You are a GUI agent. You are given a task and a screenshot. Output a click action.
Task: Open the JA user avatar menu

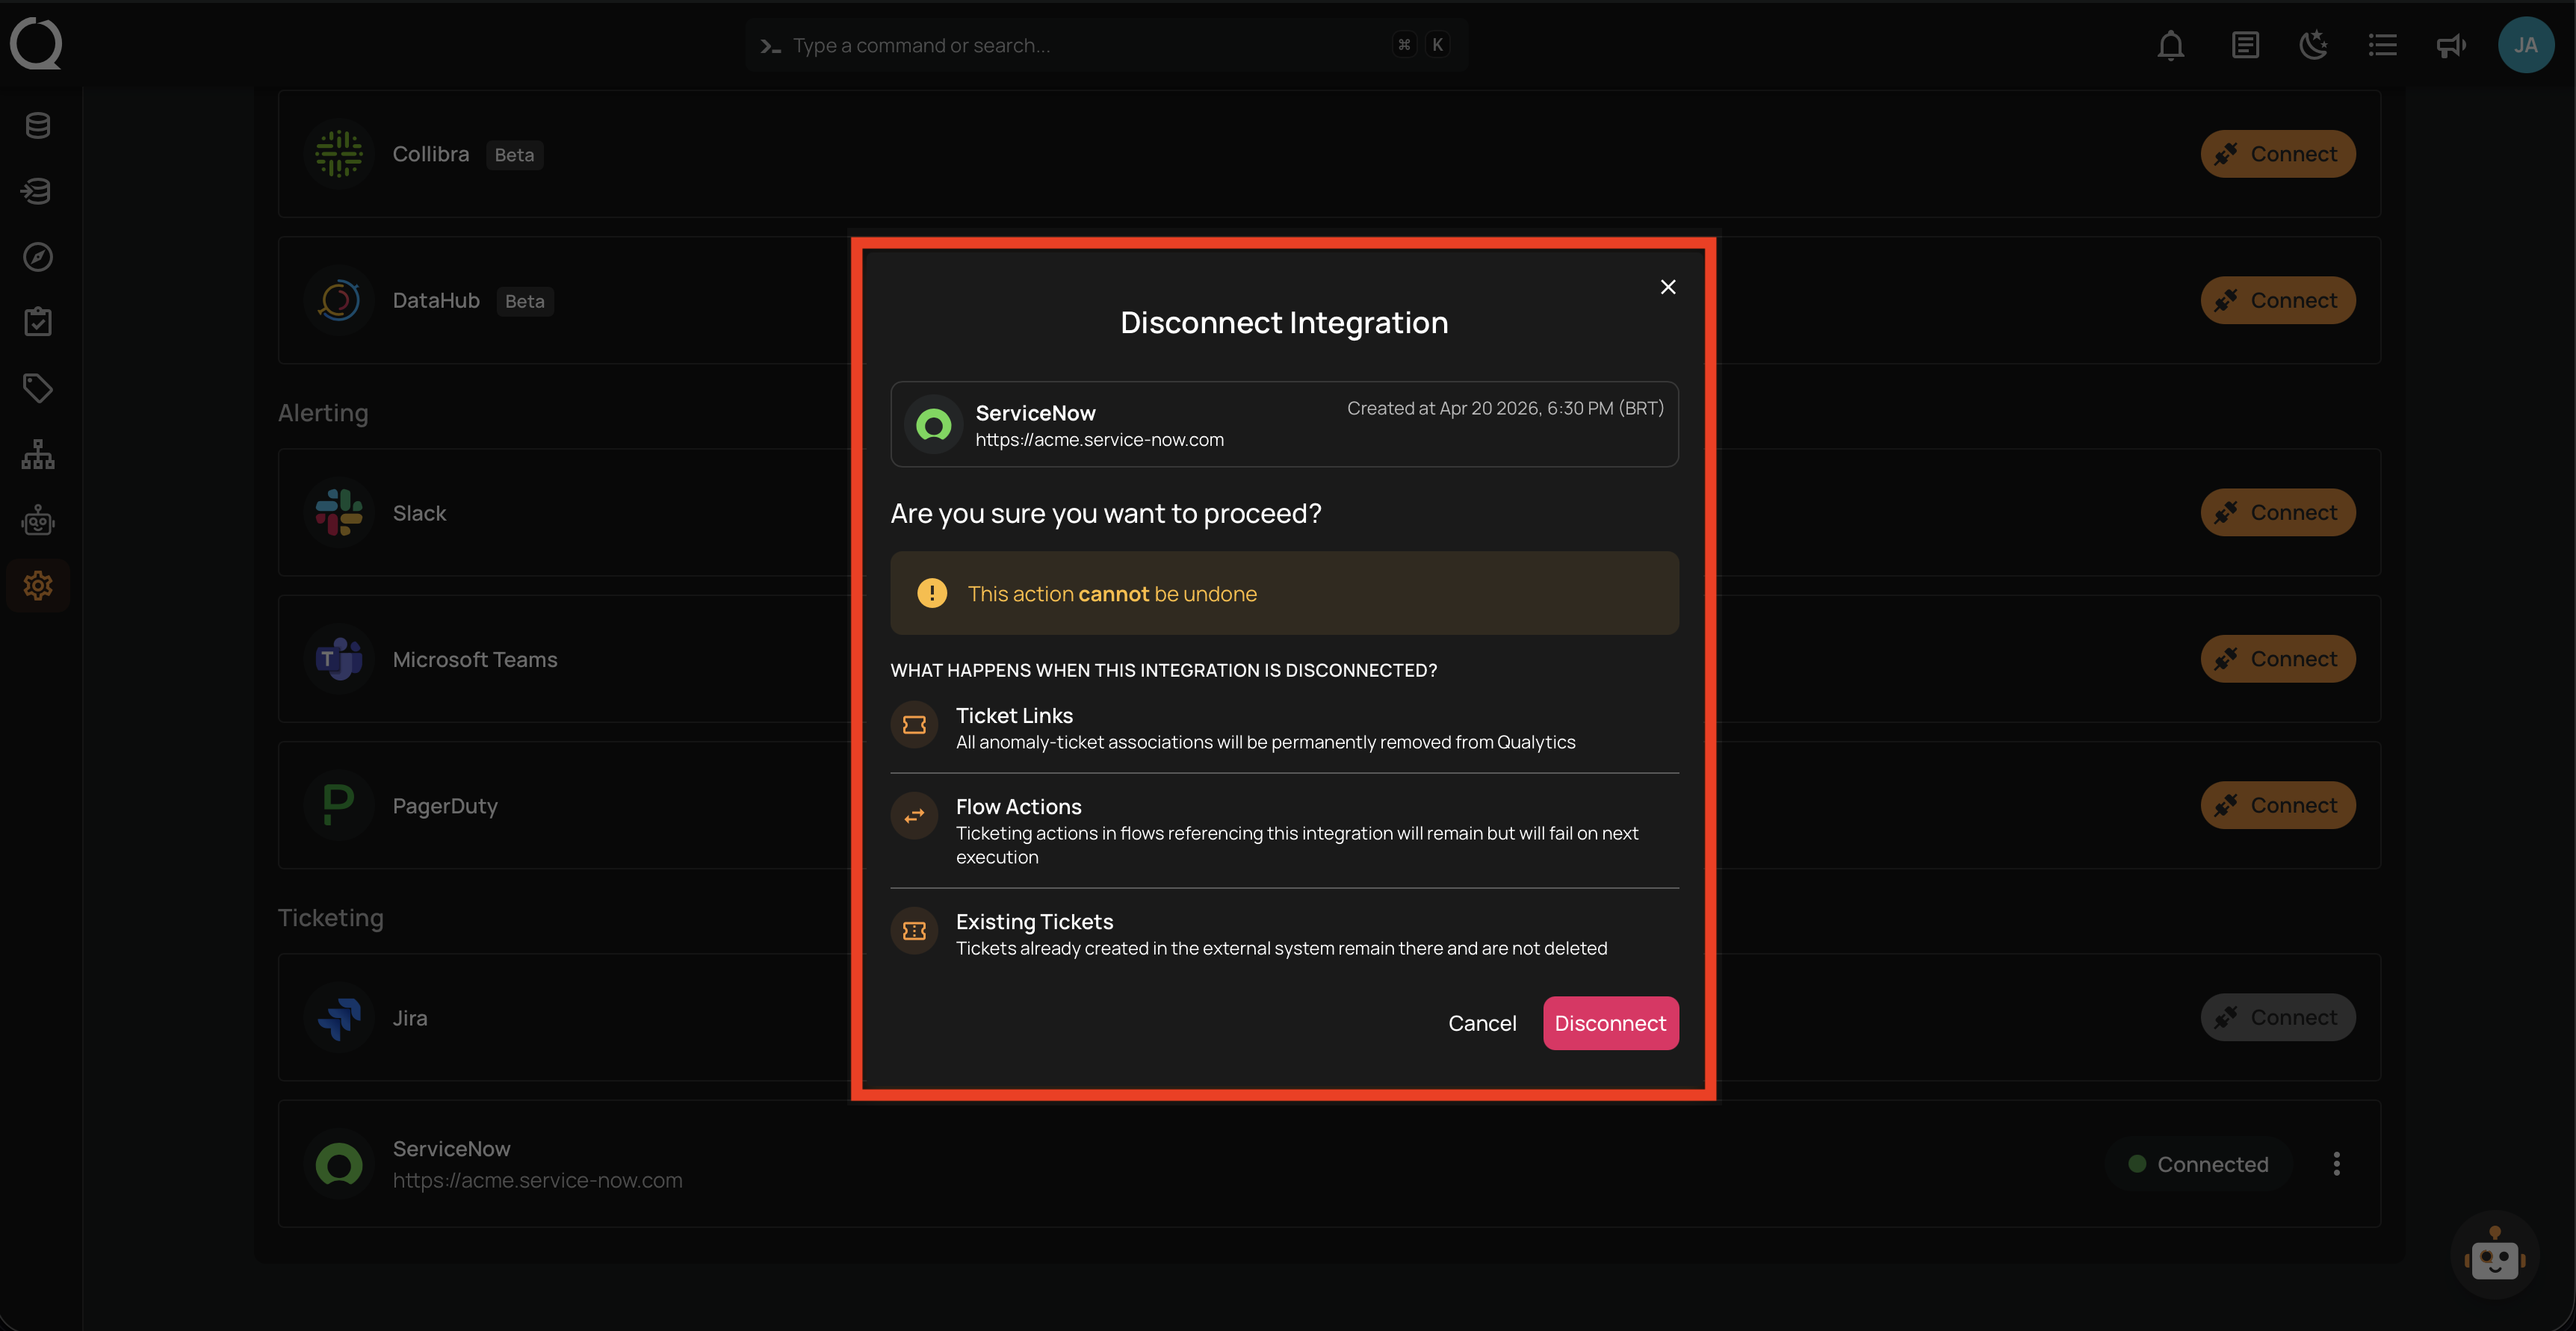(2526, 45)
